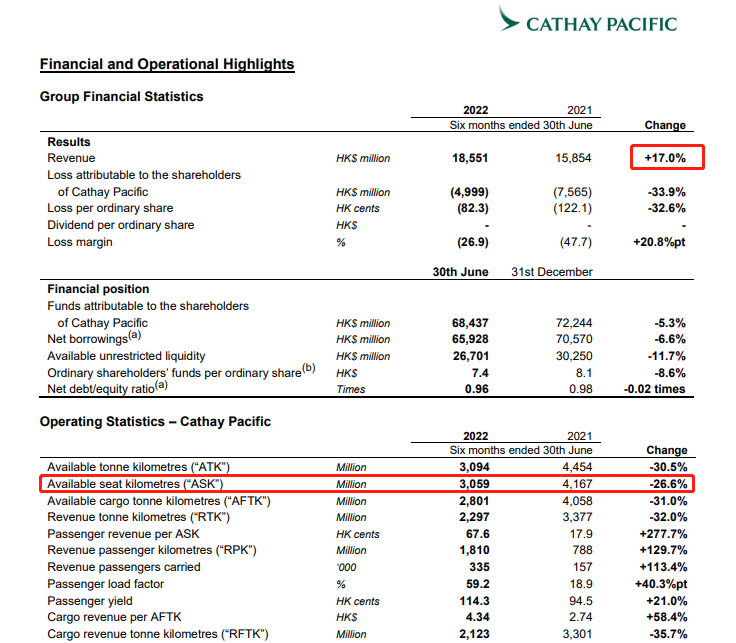Click 'Operating Statistics – Cathay Pacific' heading
Image resolution: width=736 pixels, height=643 pixels.
155,421
